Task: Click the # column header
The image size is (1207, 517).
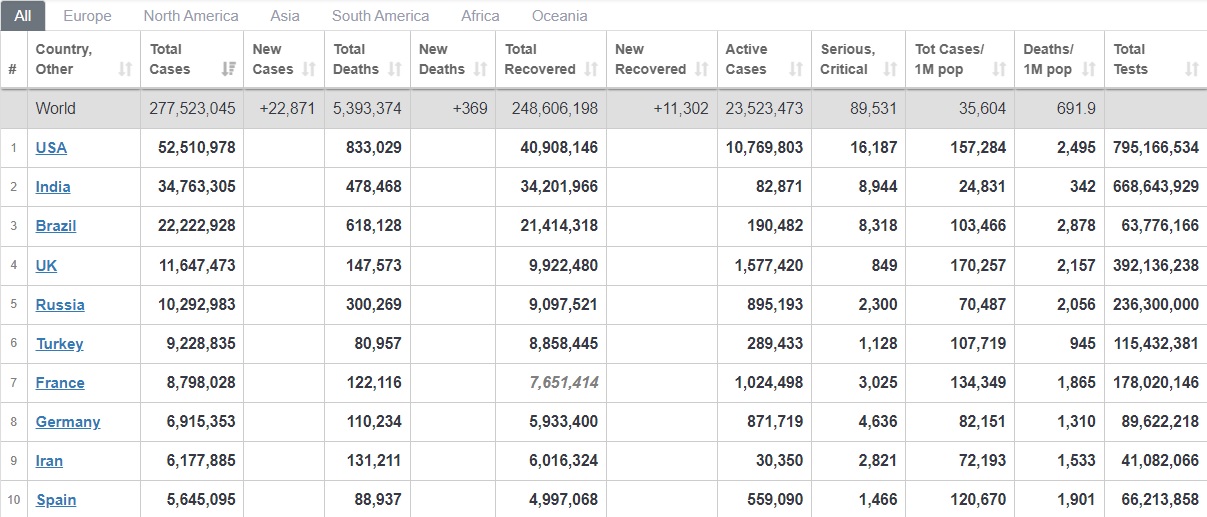Action: pos(12,69)
